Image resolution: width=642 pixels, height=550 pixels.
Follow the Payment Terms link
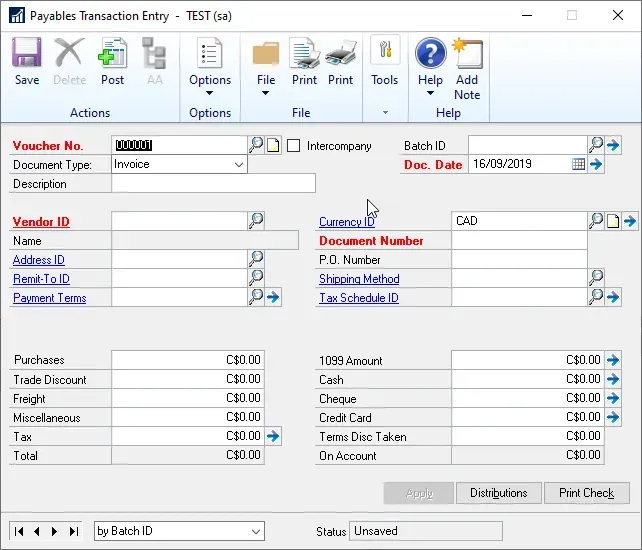tap(49, 298)
